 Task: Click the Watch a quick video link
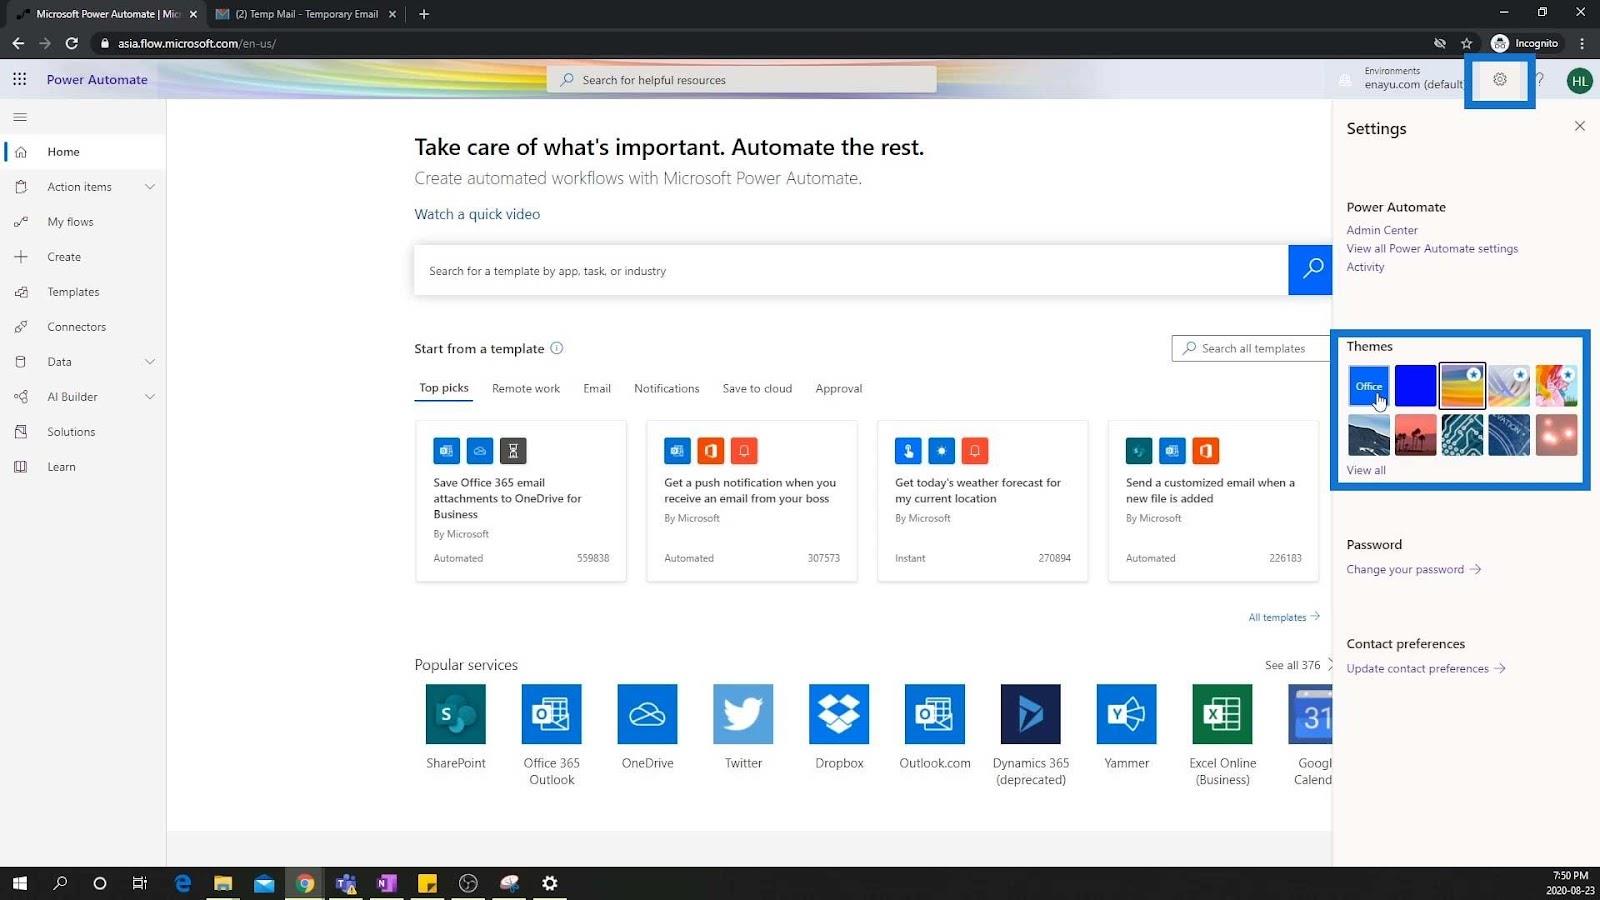tap(477, 214)
